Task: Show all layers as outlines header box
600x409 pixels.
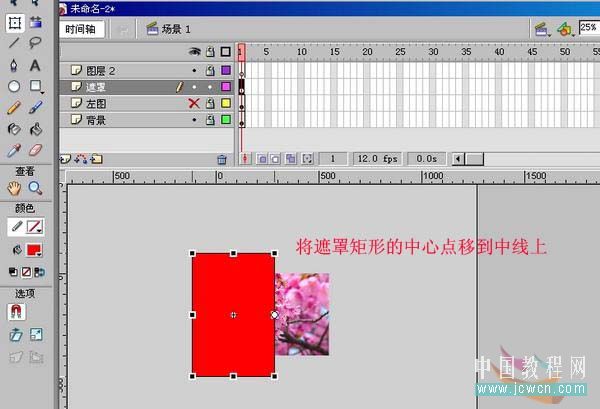Action: coord(226,52)
